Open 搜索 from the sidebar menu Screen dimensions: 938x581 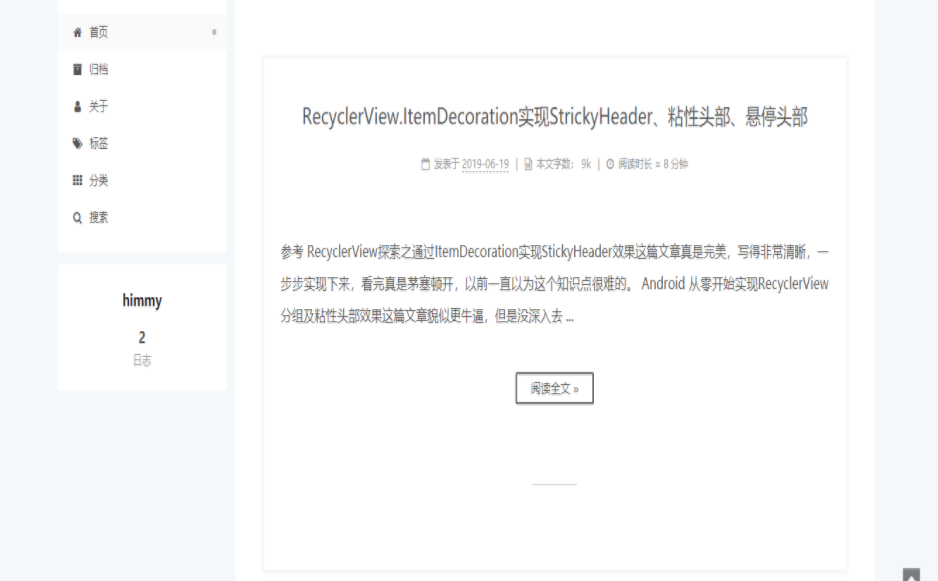[x=97, y=216]
